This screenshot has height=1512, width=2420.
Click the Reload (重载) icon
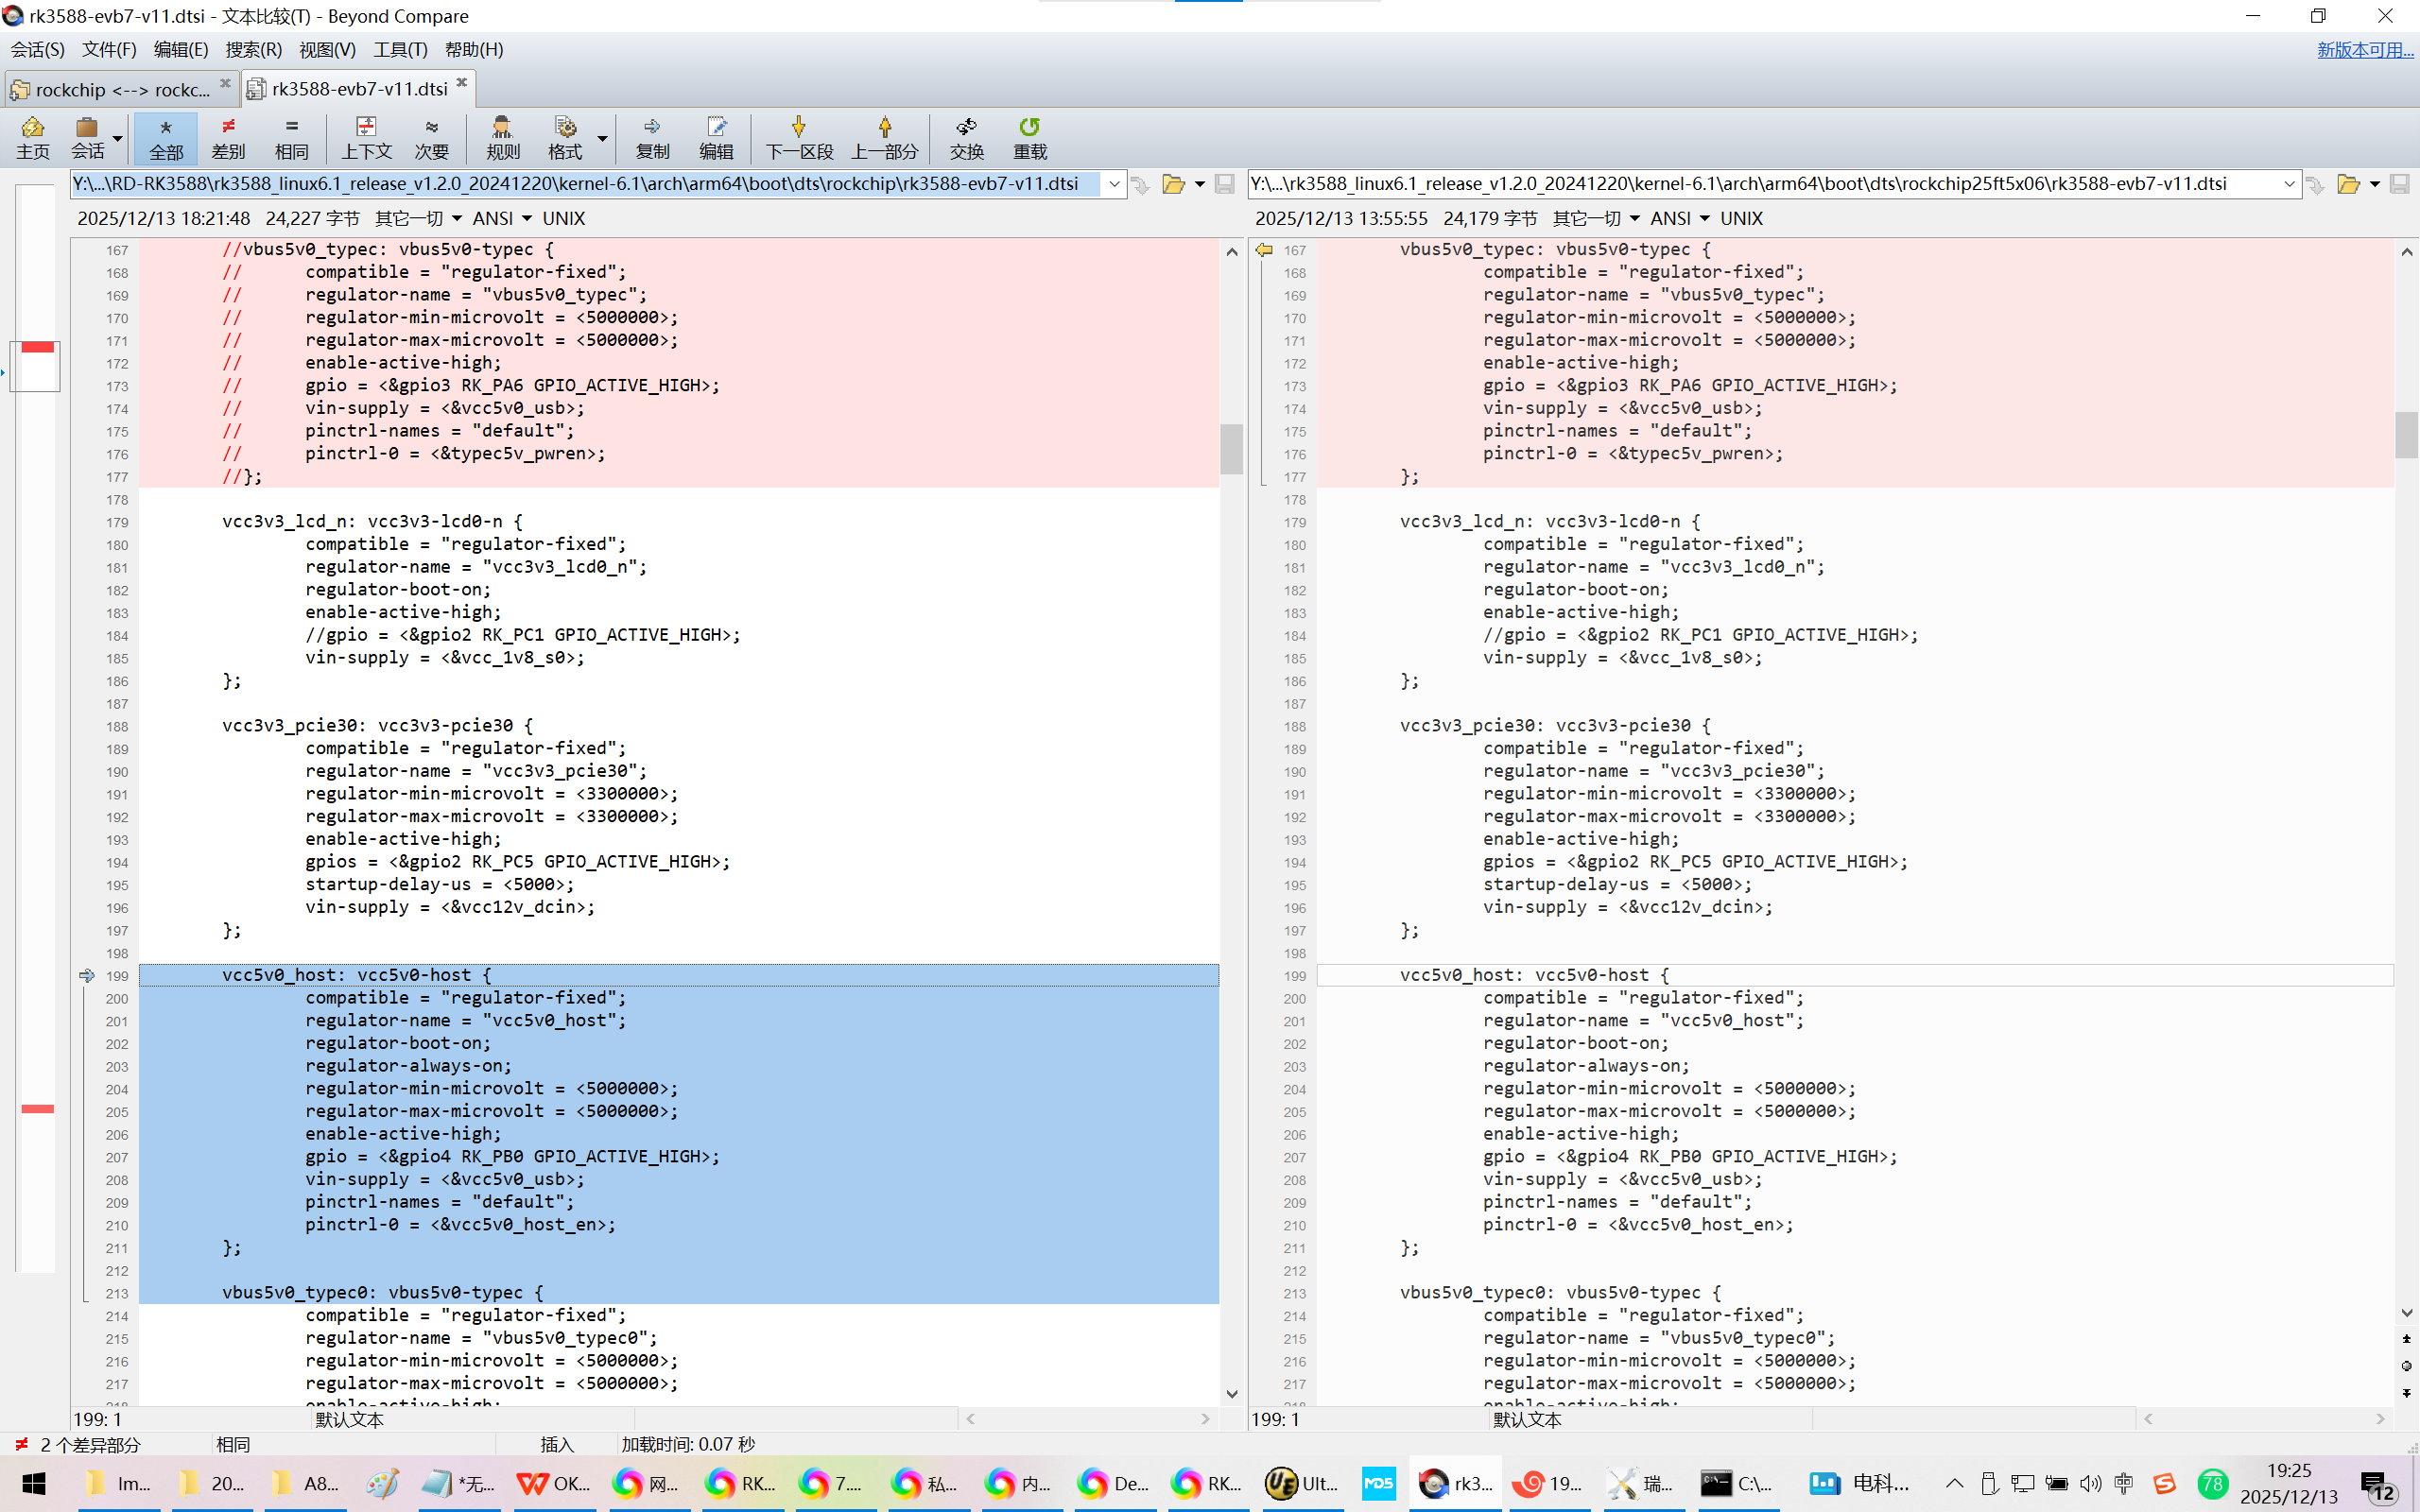(x=1029, y=137)
